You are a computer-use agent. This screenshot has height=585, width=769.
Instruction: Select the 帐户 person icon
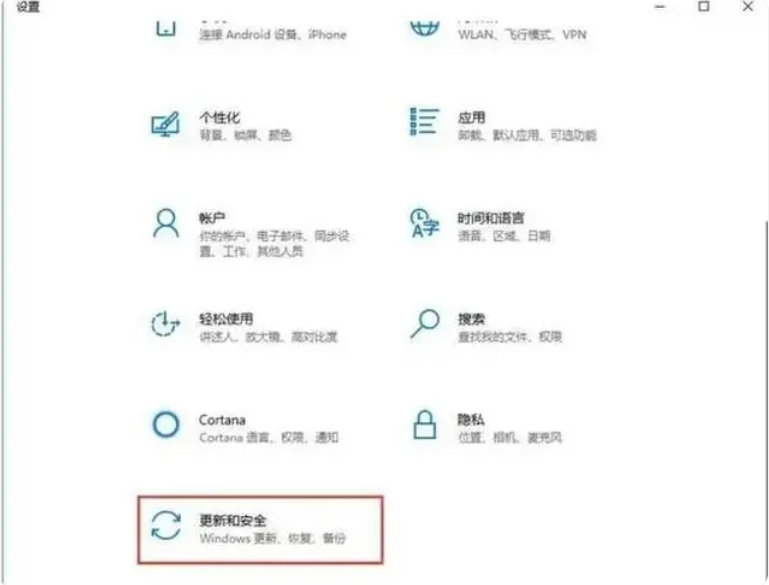click(x=166, y=224)
